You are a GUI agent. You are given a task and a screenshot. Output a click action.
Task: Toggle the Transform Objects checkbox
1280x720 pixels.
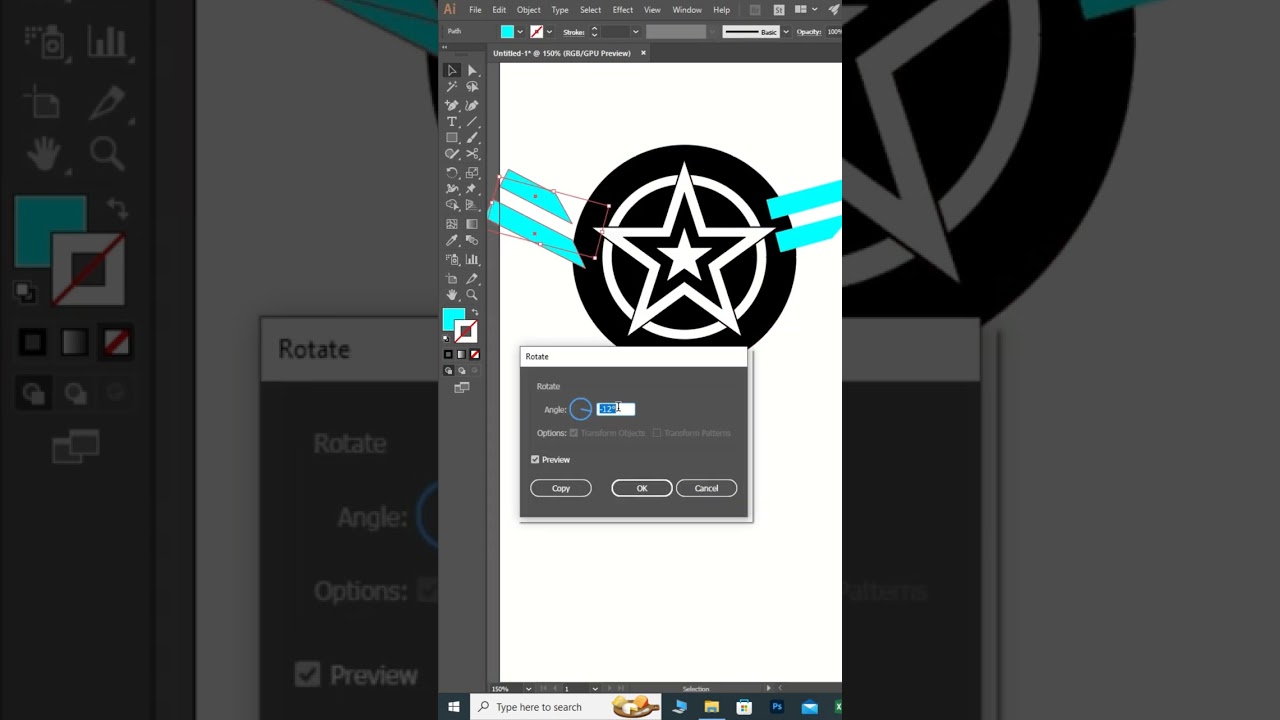(x=574, y=433)
